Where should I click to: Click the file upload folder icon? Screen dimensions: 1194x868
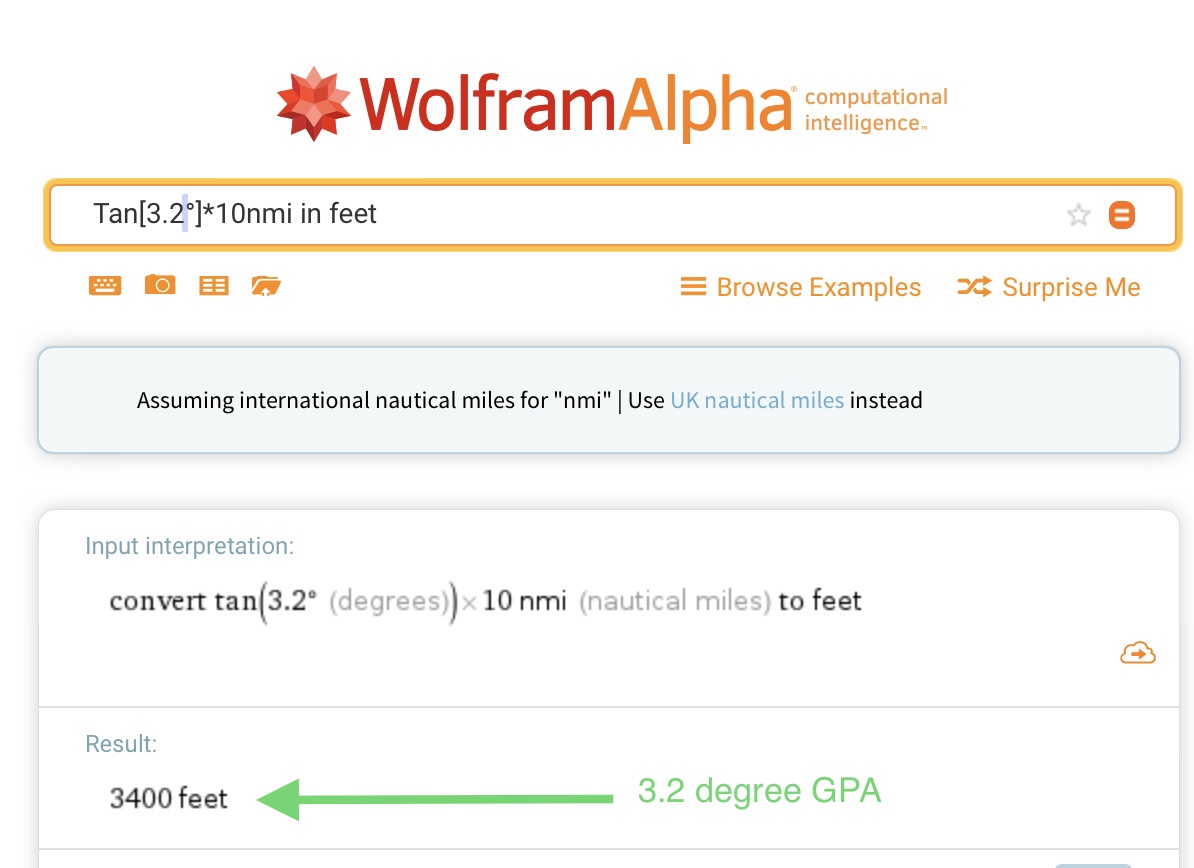(266, 286)
